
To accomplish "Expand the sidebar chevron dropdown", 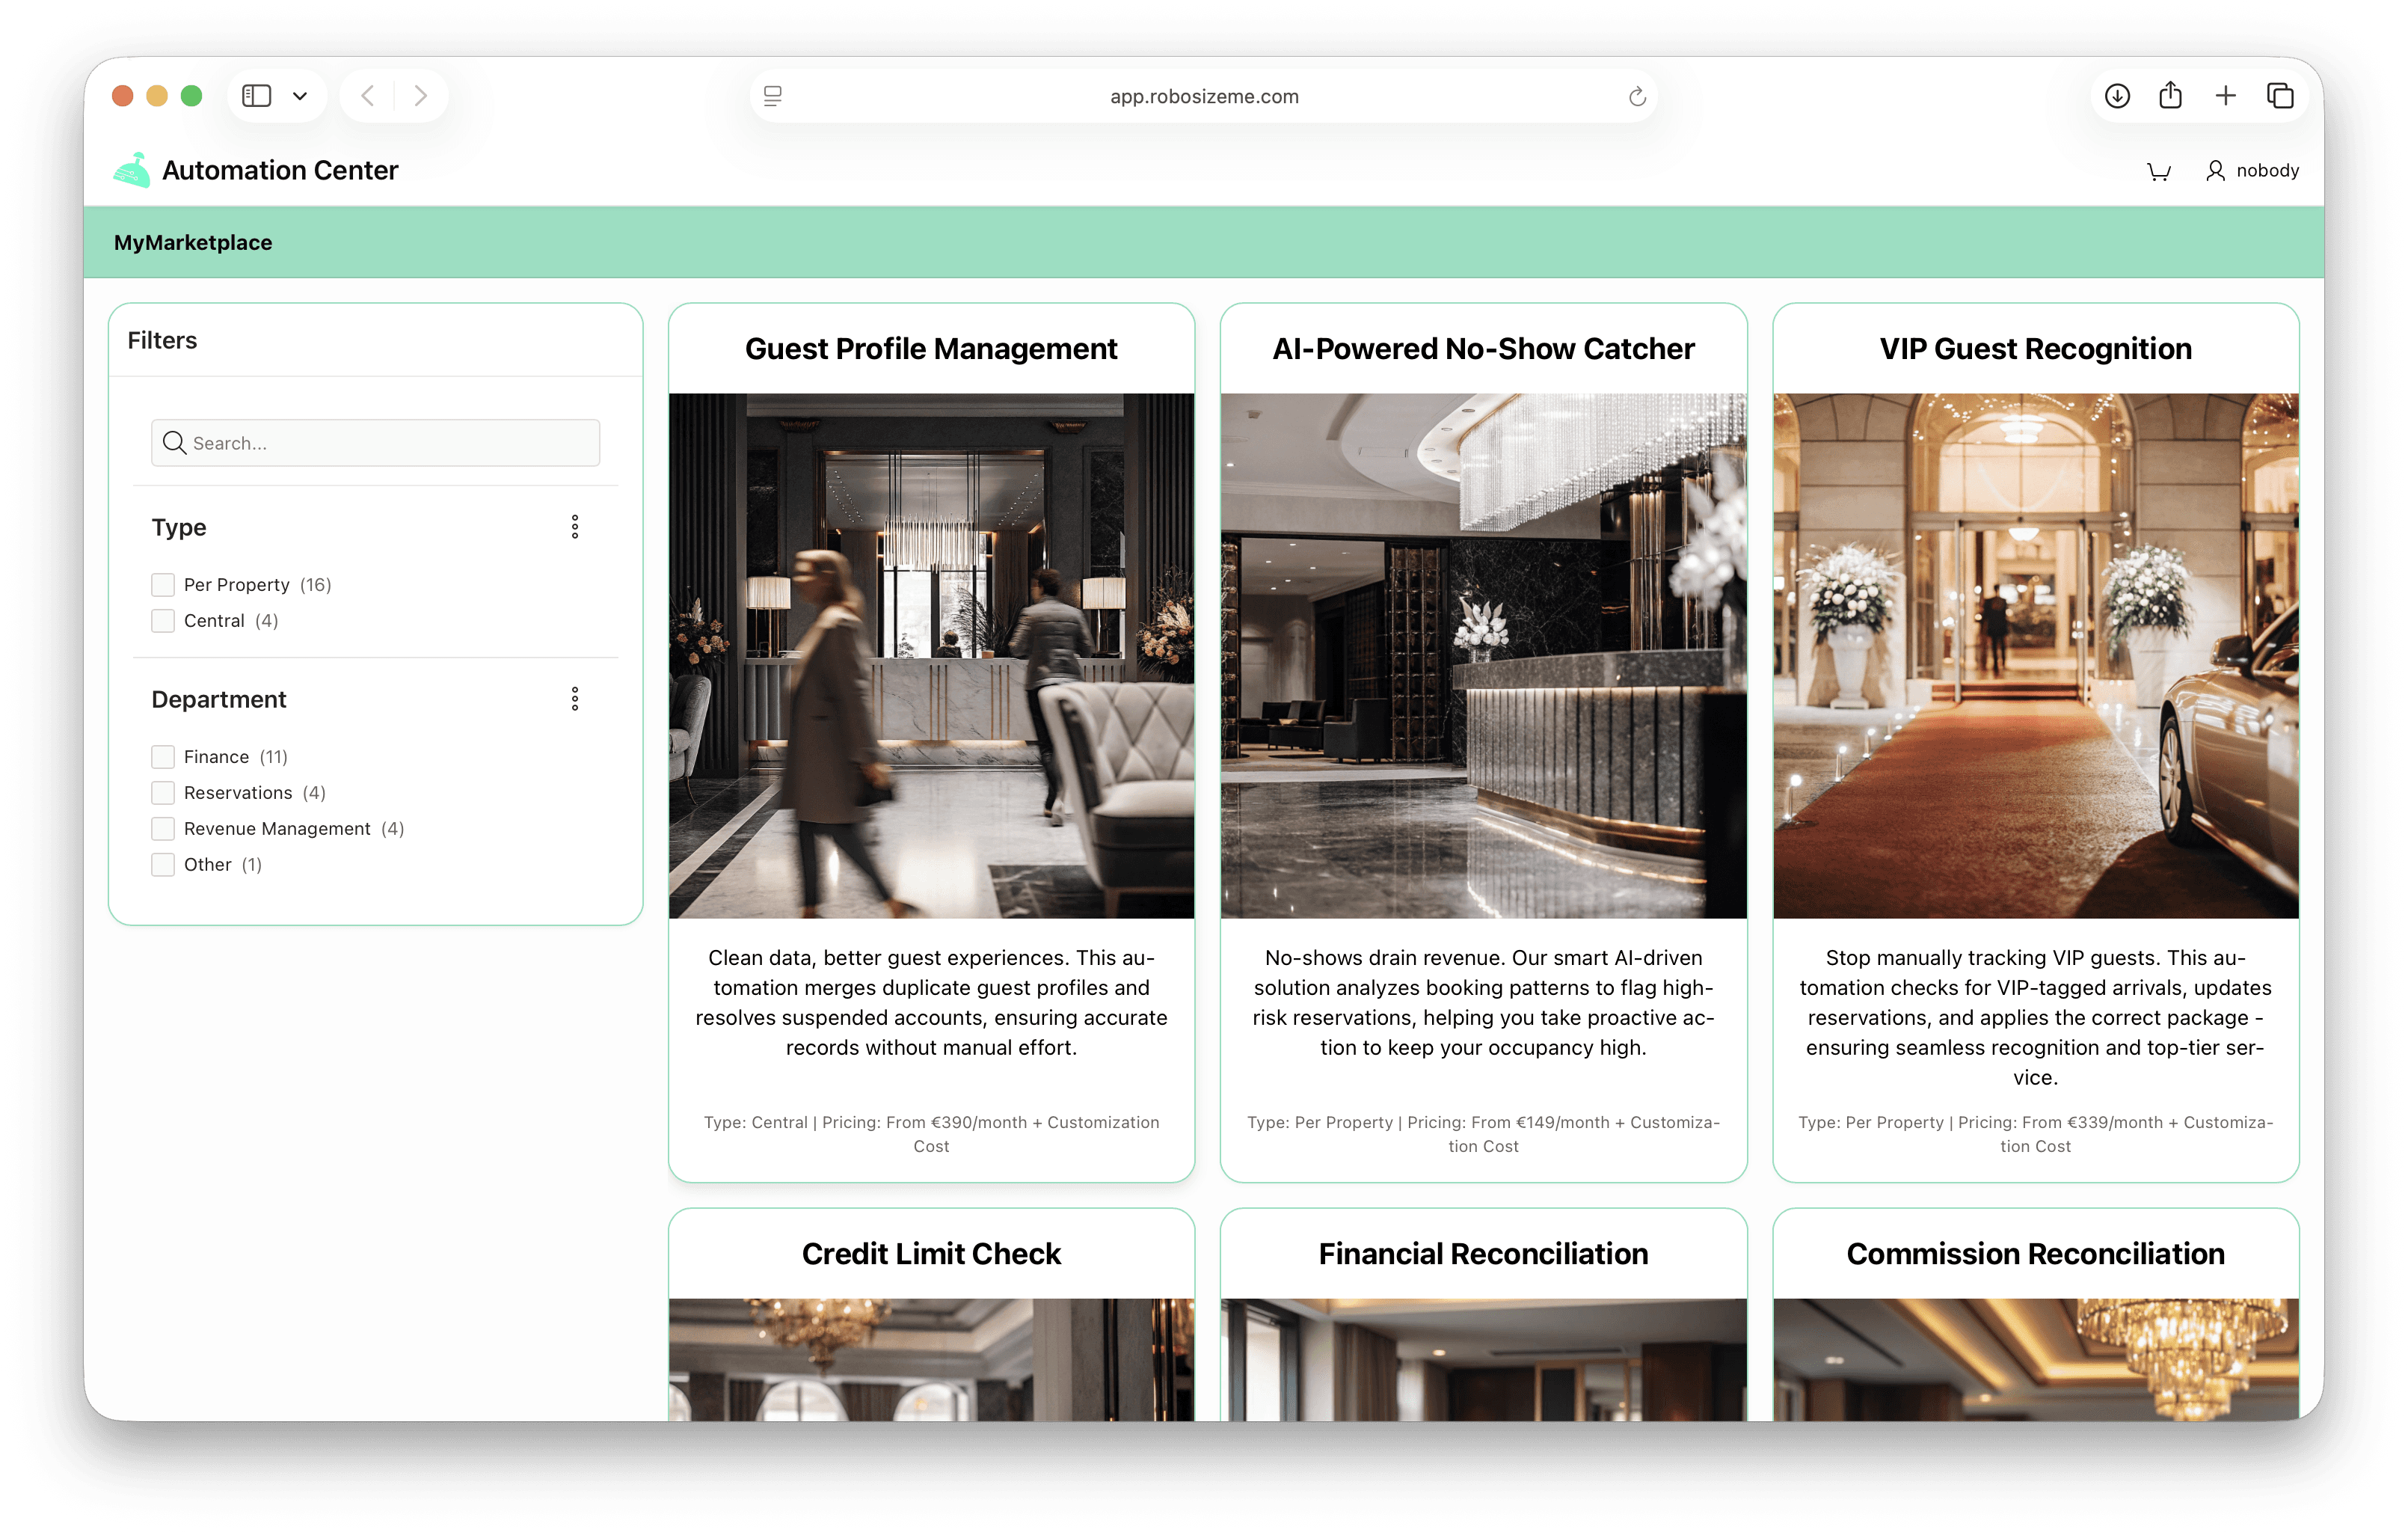I will point(300,96).
